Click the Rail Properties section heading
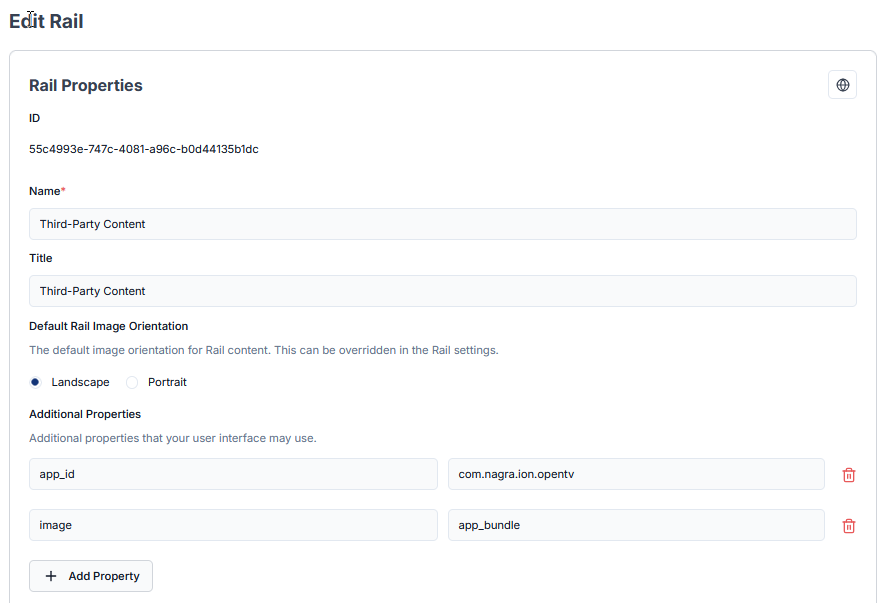 point(86,86)
